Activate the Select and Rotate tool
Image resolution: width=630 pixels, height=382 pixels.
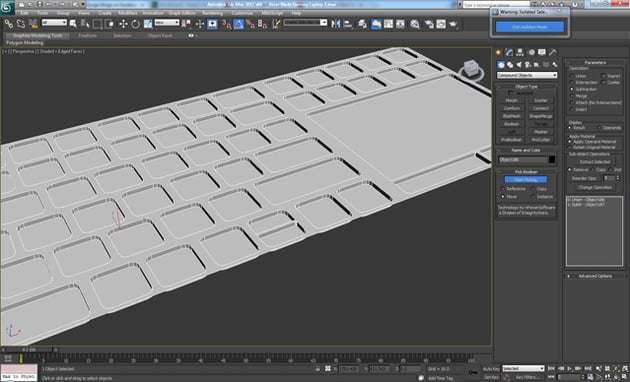pos(135,24)
